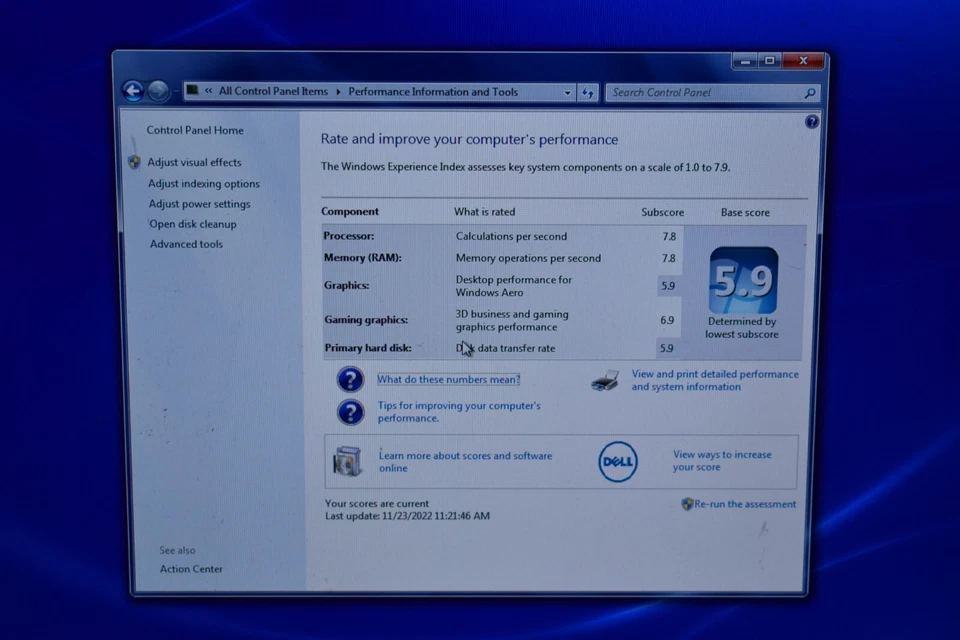Viewport: 960px width, 640px height.
Task: Select the Gaming graphics row label
Action: tap(366, 320)
